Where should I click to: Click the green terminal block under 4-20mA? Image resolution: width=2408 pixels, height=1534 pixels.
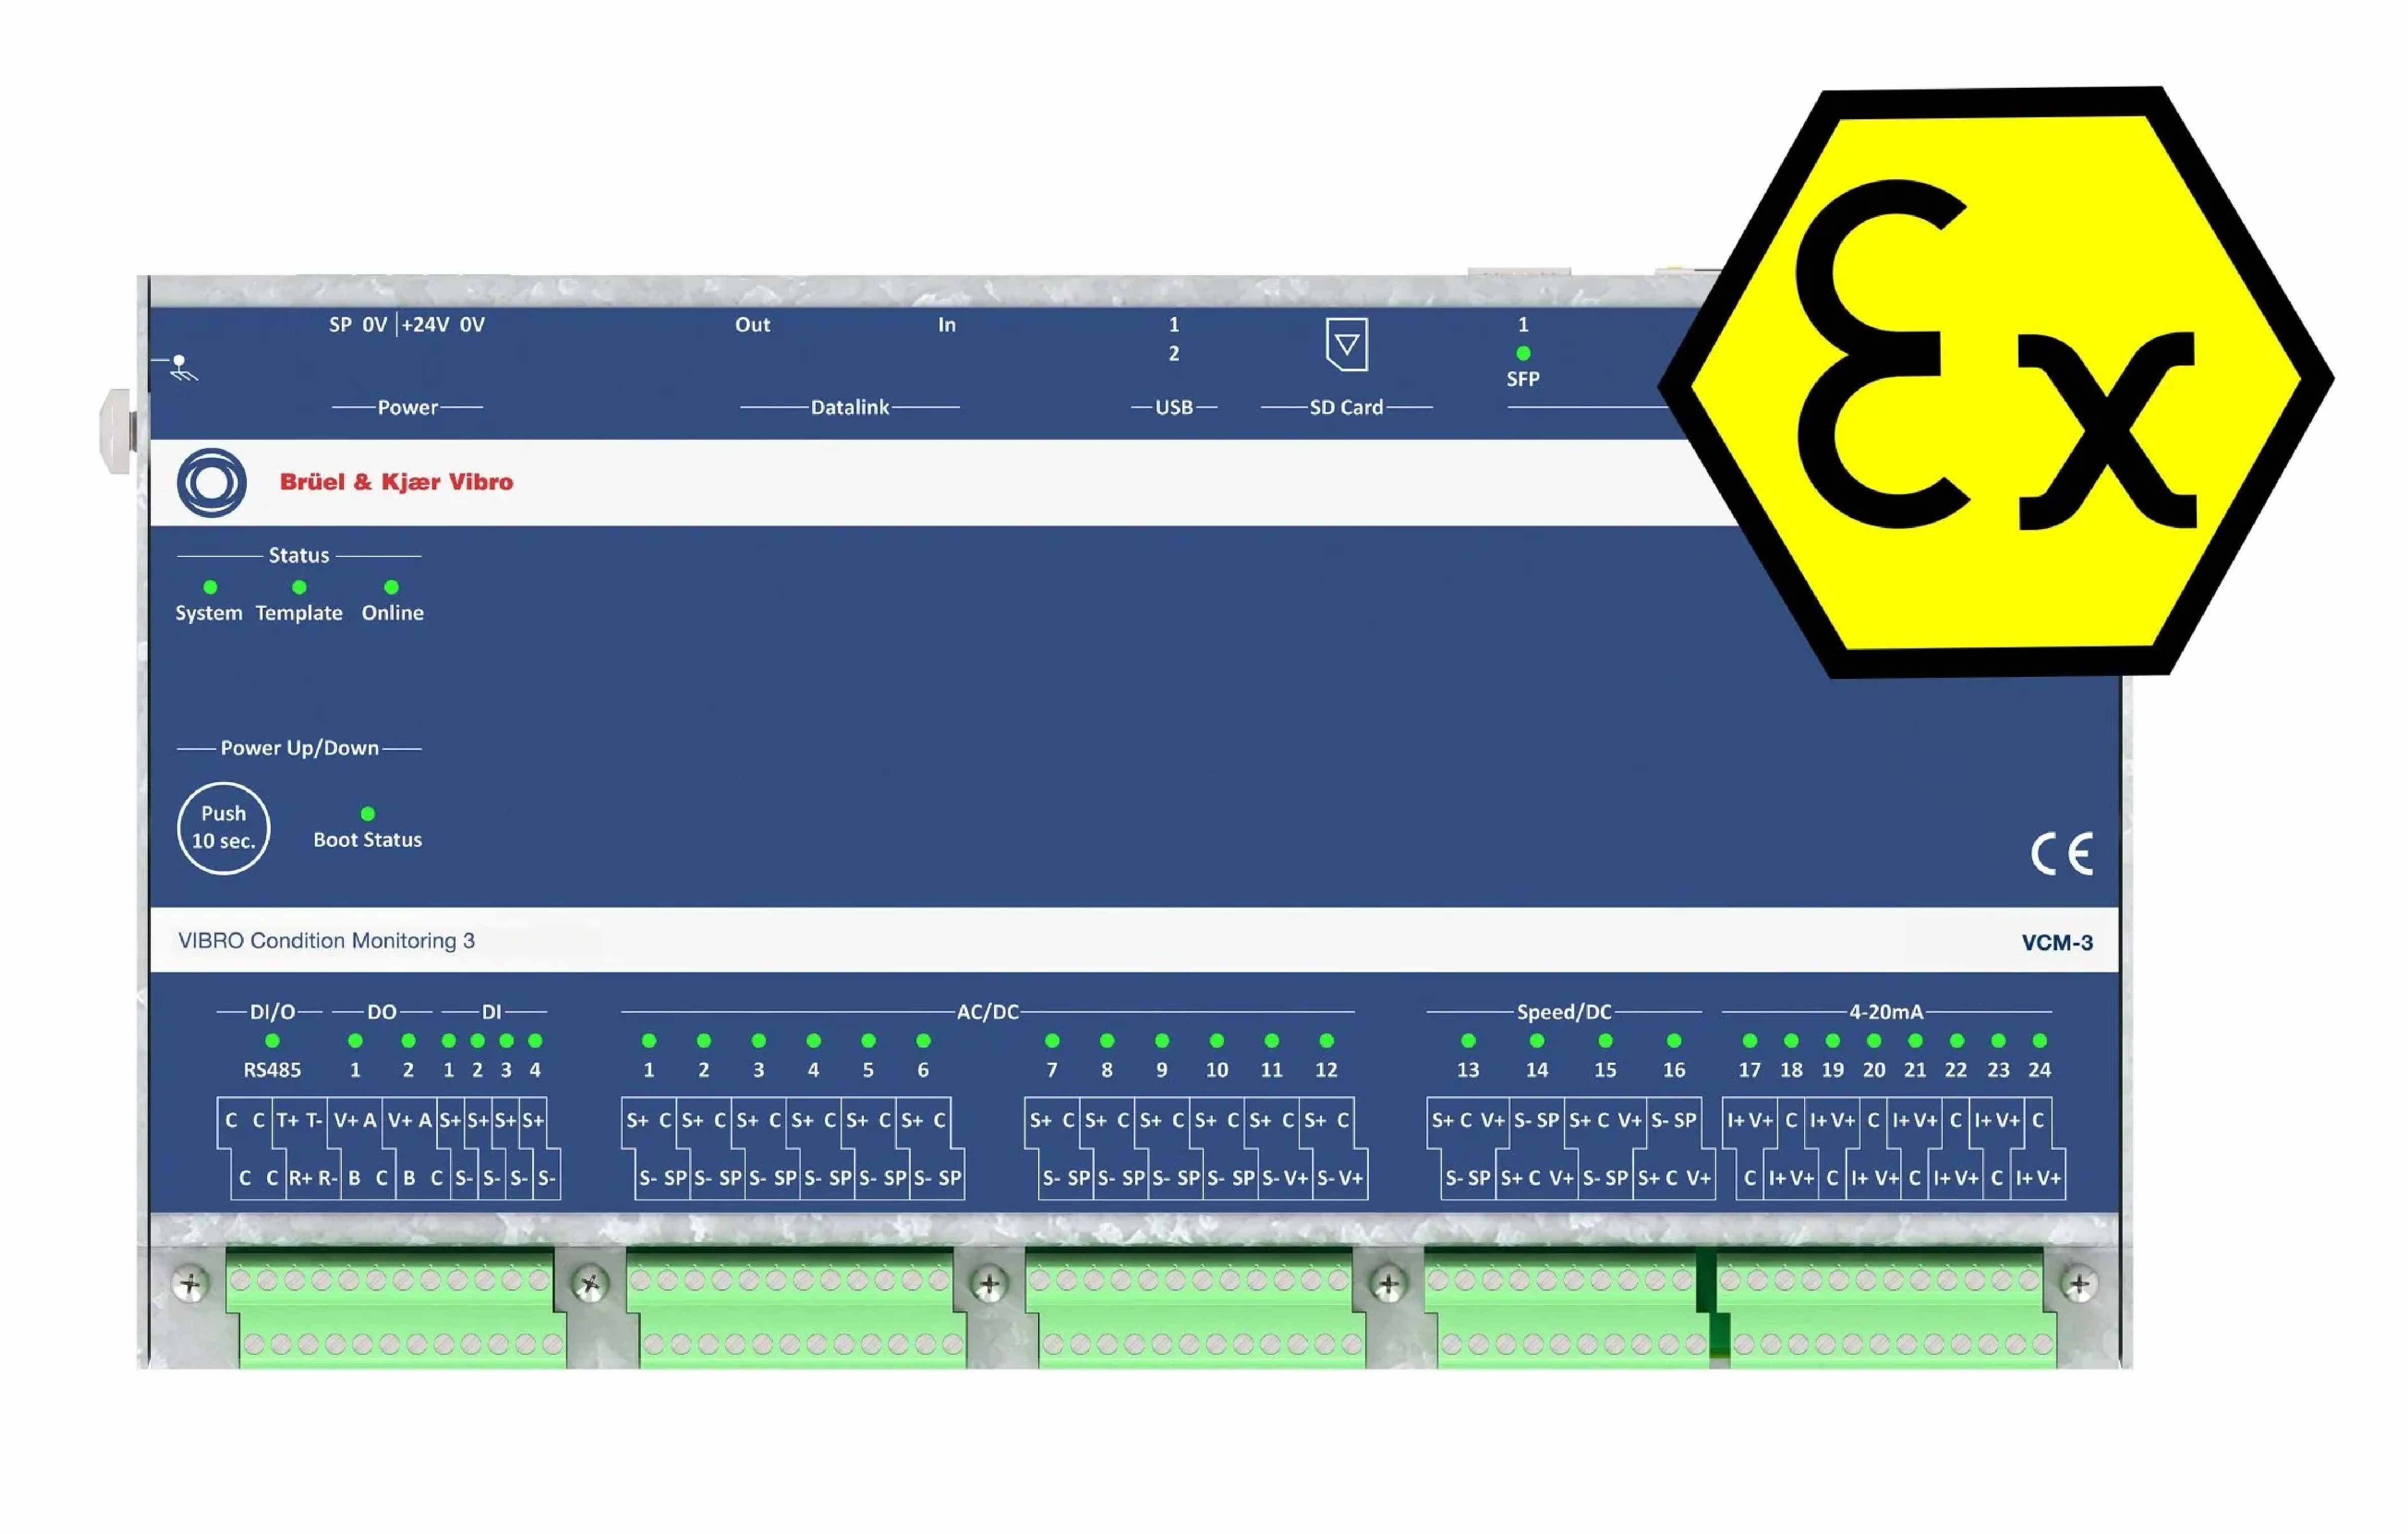(1886, 1308)
